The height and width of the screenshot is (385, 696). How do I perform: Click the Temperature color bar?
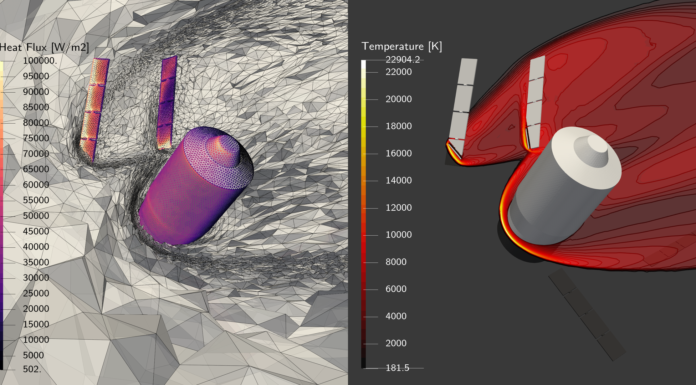point(364,214)
